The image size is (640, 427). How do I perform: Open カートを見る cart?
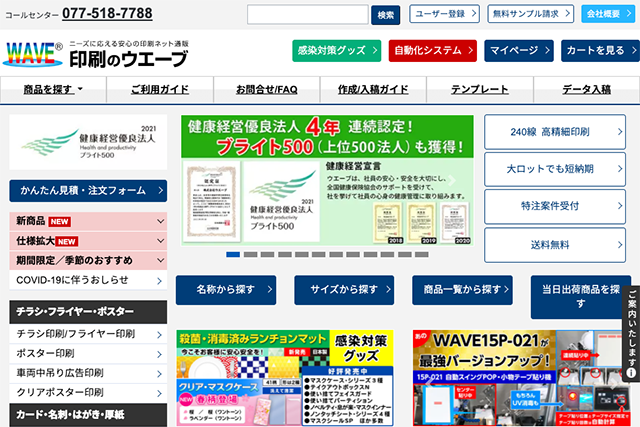(x=600, y=51)
